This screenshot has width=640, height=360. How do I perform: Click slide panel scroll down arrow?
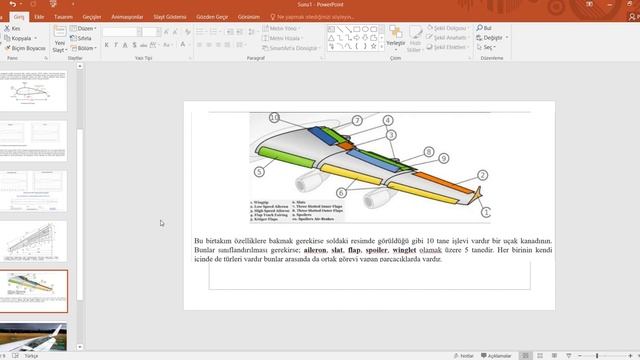80,347
